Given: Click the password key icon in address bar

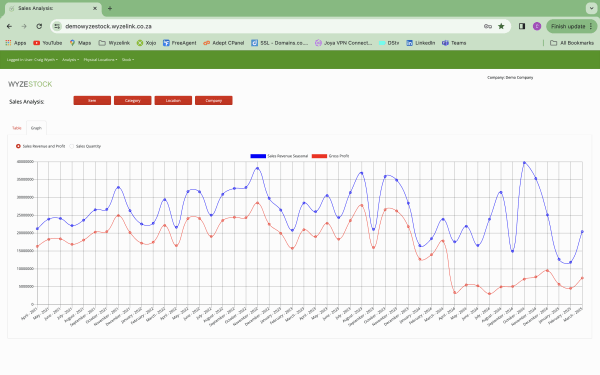Looking at the screenshot, I should pos(488,26).
